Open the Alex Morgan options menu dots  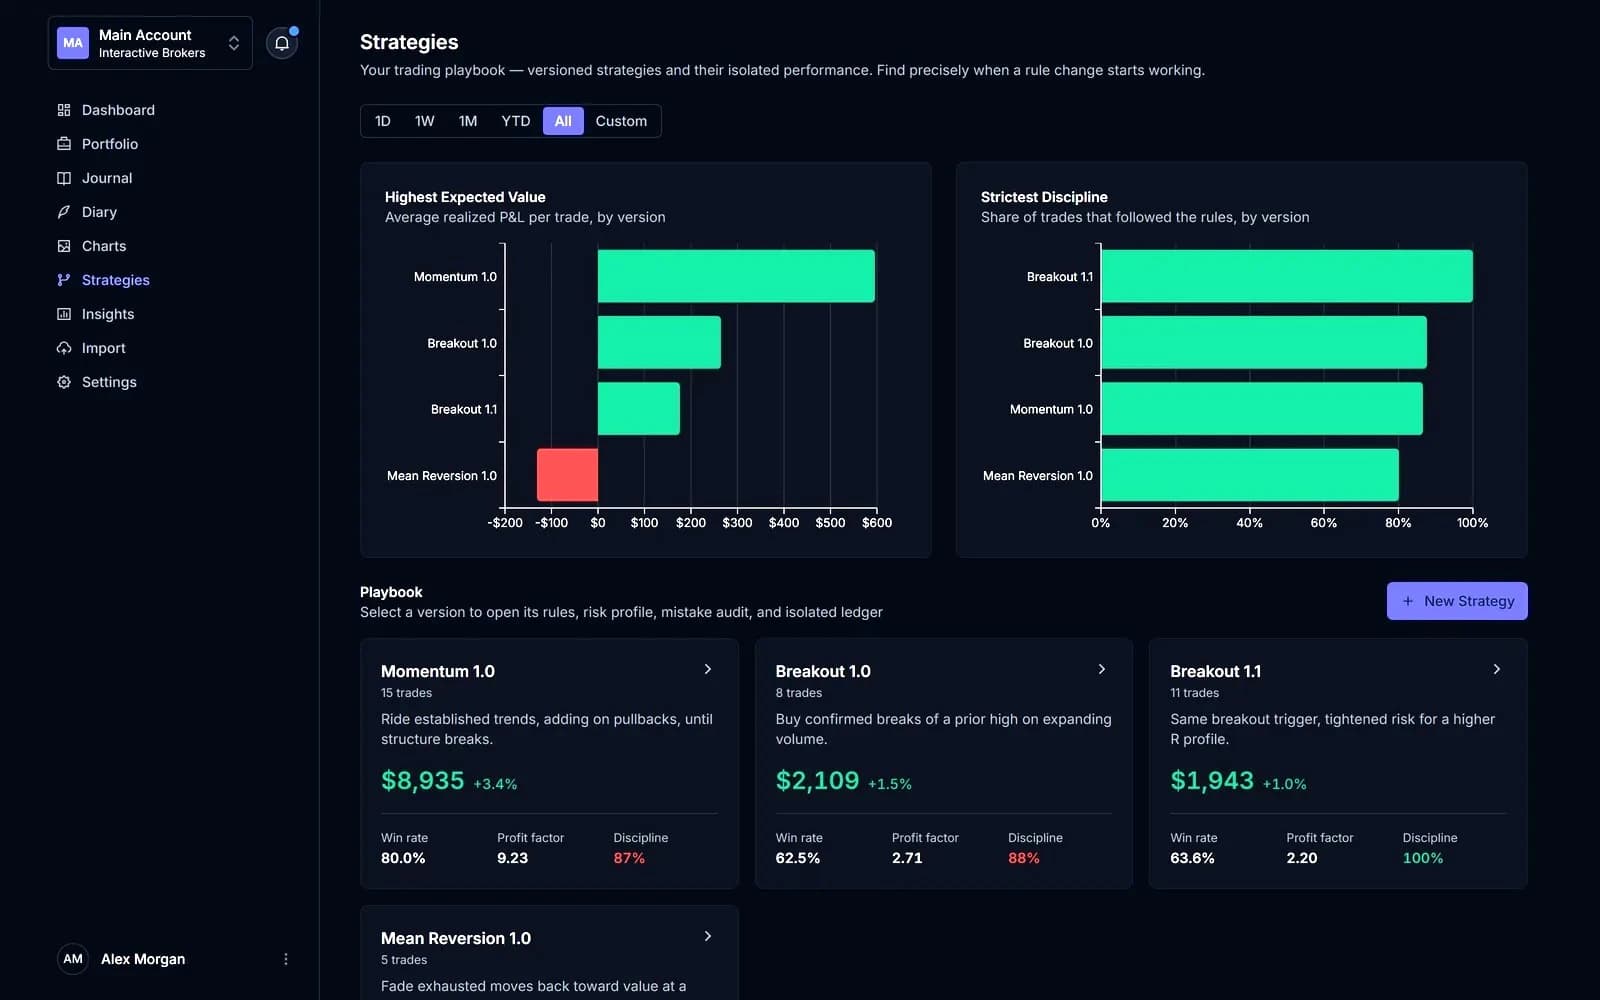pos(286,959)
